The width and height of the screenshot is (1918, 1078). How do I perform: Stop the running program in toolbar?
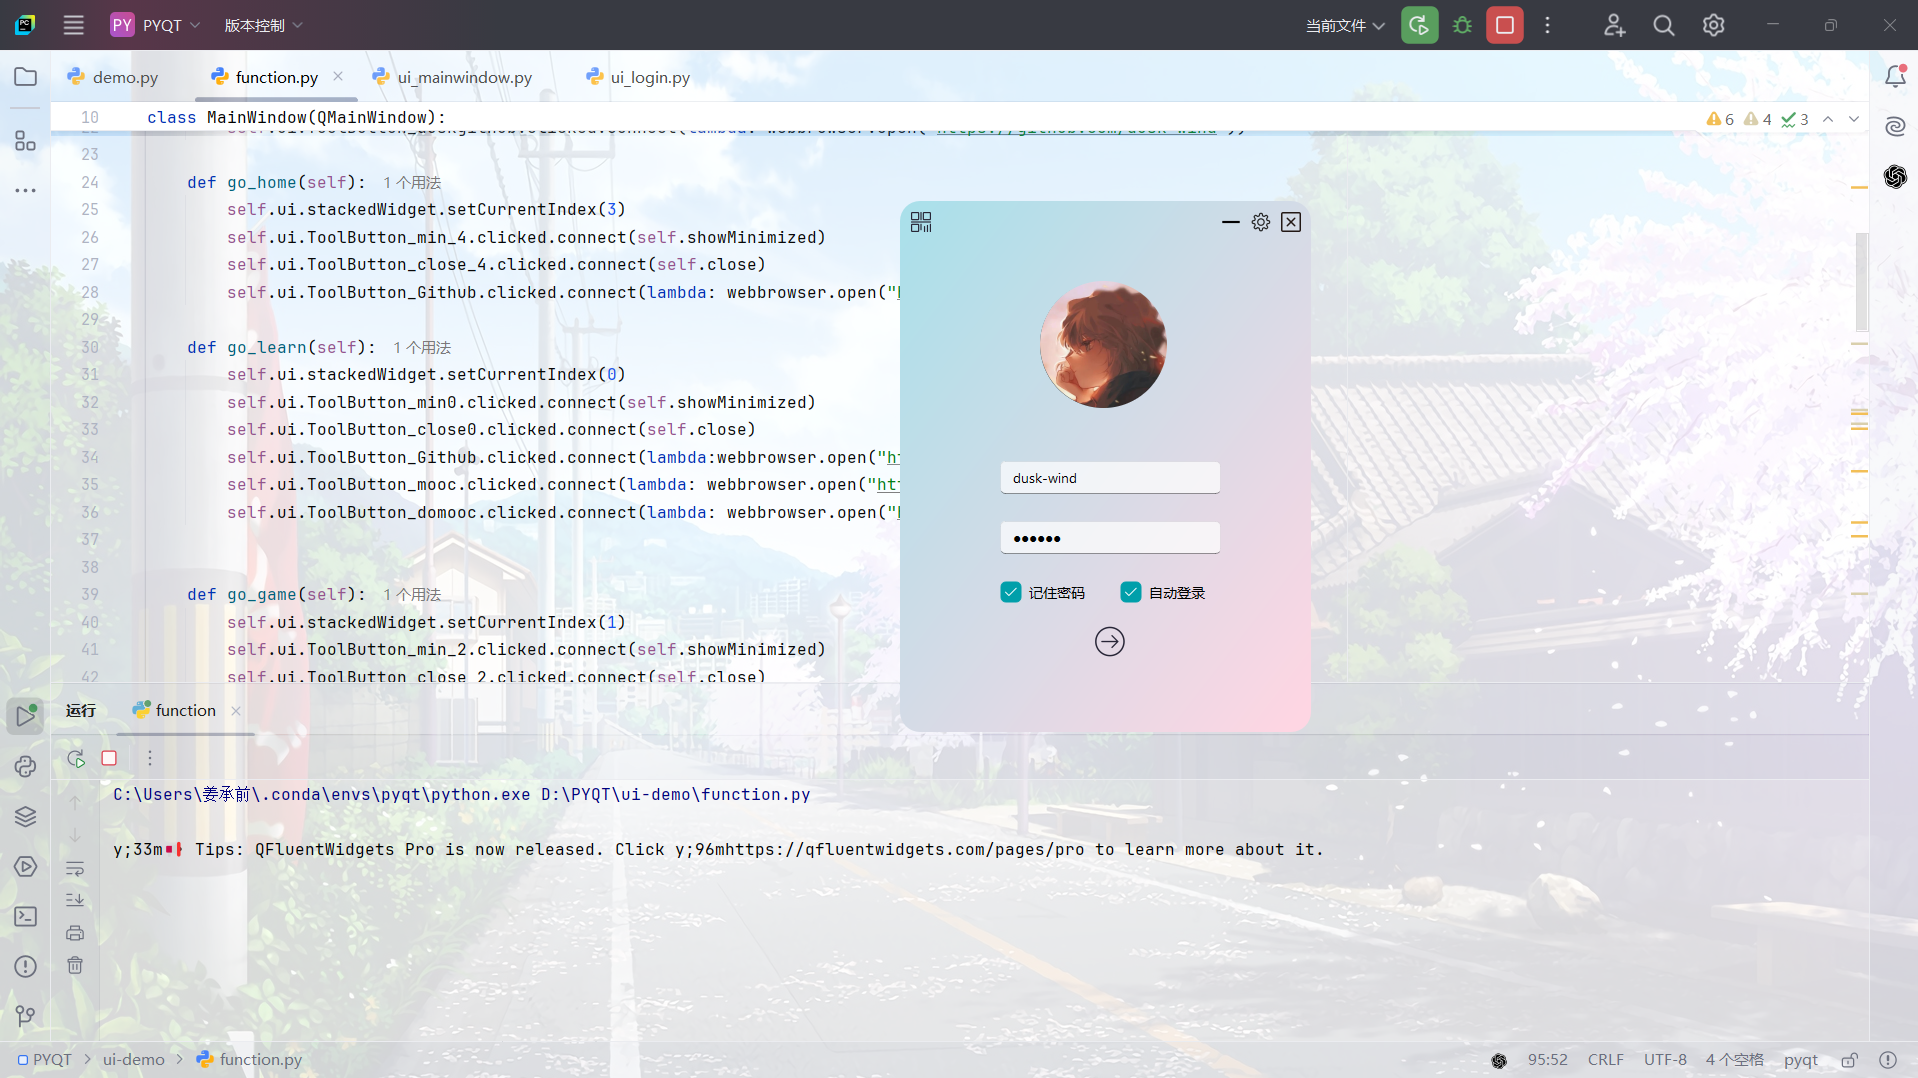tap(1504, 25)
